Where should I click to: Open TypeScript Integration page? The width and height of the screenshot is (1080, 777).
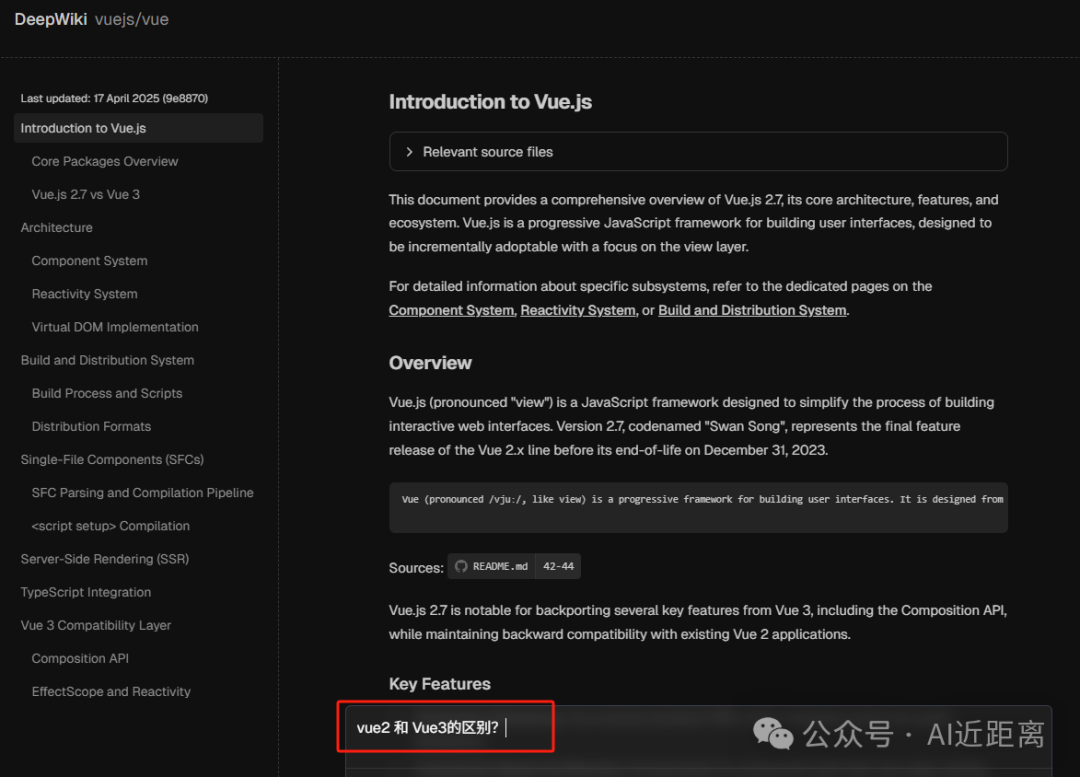85,592
